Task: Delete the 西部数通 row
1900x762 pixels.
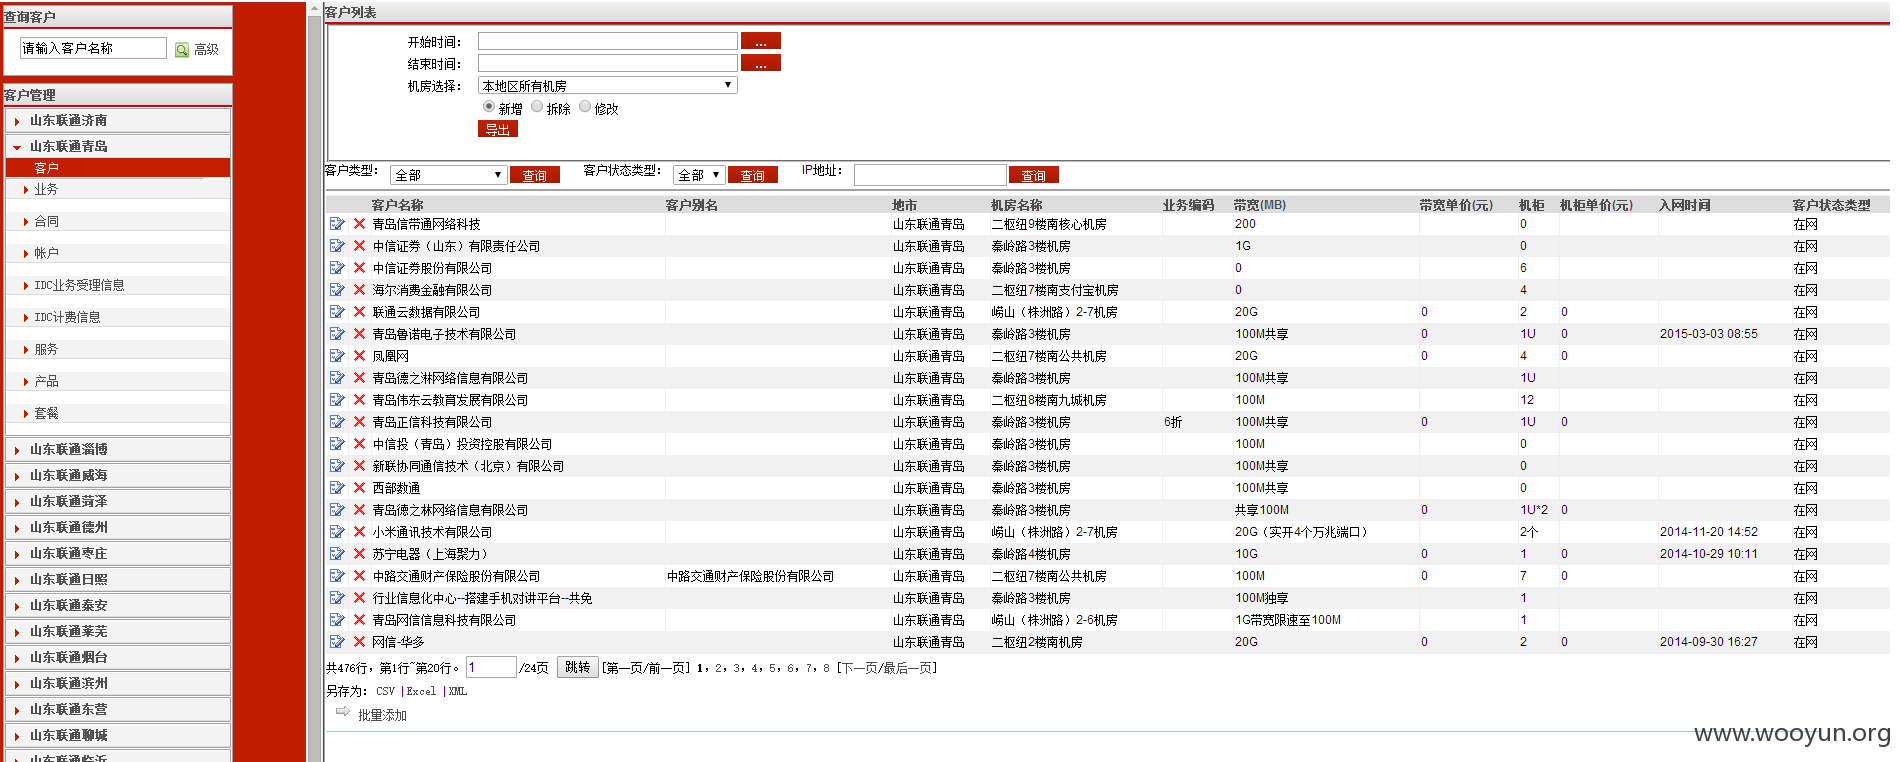Action: pos(359,488)
